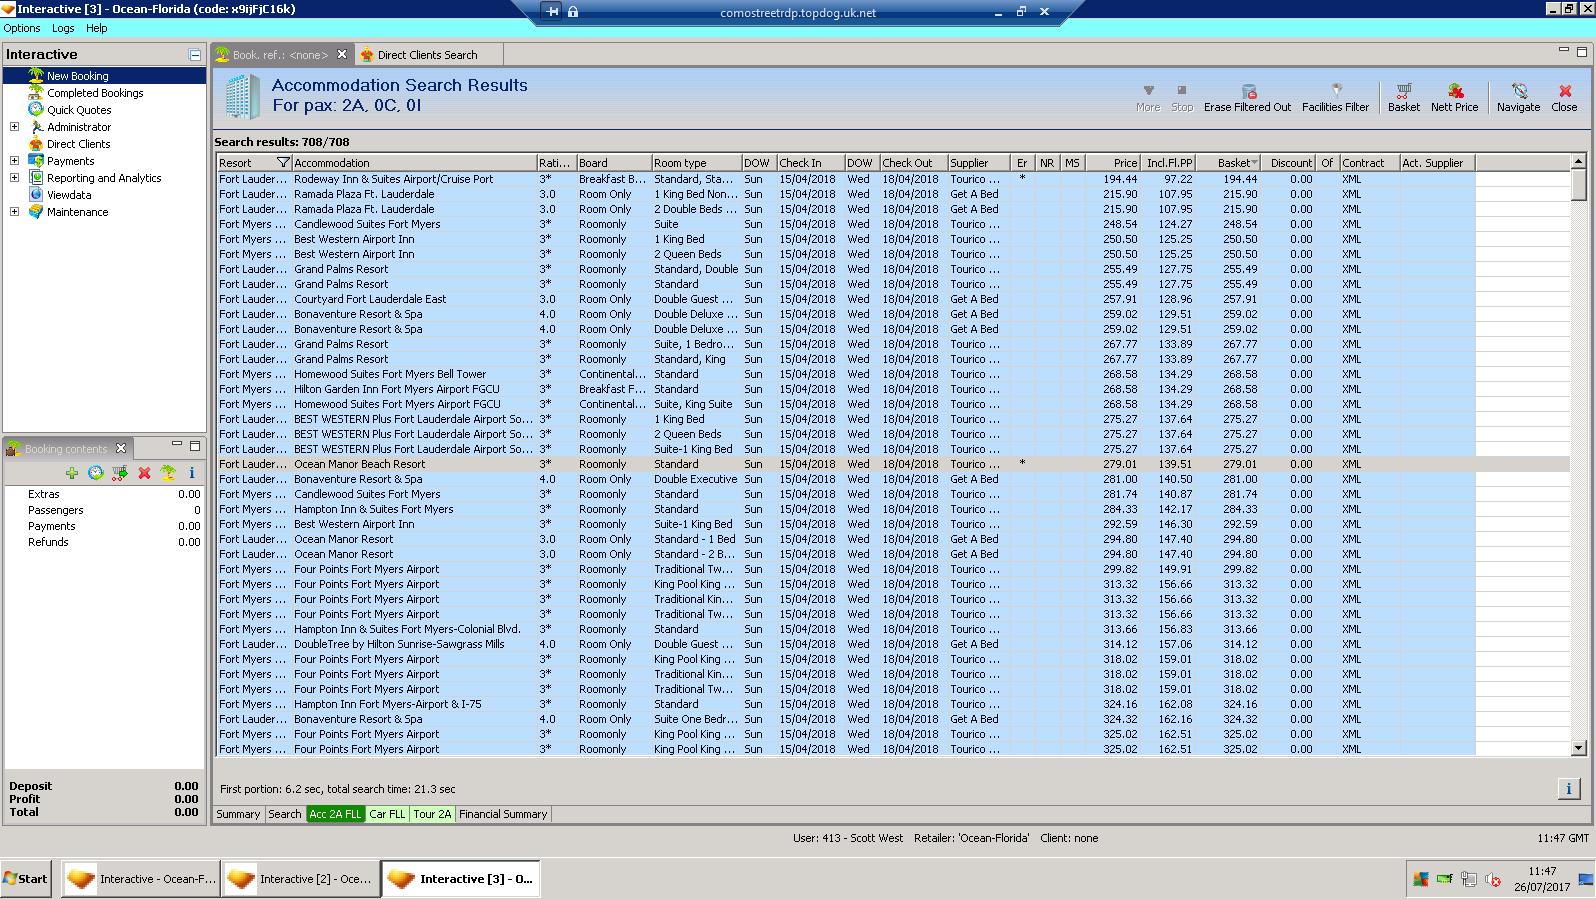Select DoubleTree by Hilton Sunrise-Sawgrass Mills row
Viewport: 1596px width, 899px height.
[x=844, y=644]
